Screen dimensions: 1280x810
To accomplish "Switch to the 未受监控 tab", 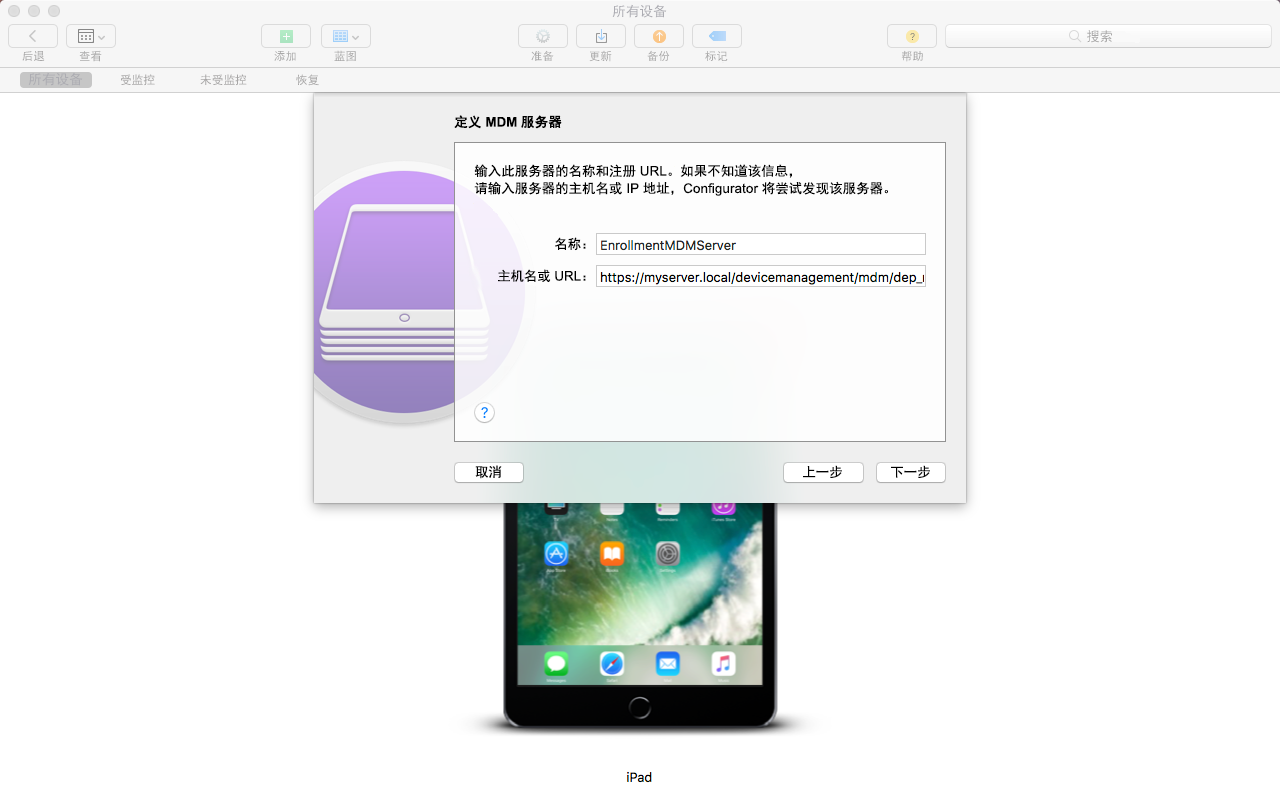I will [223, 80].
